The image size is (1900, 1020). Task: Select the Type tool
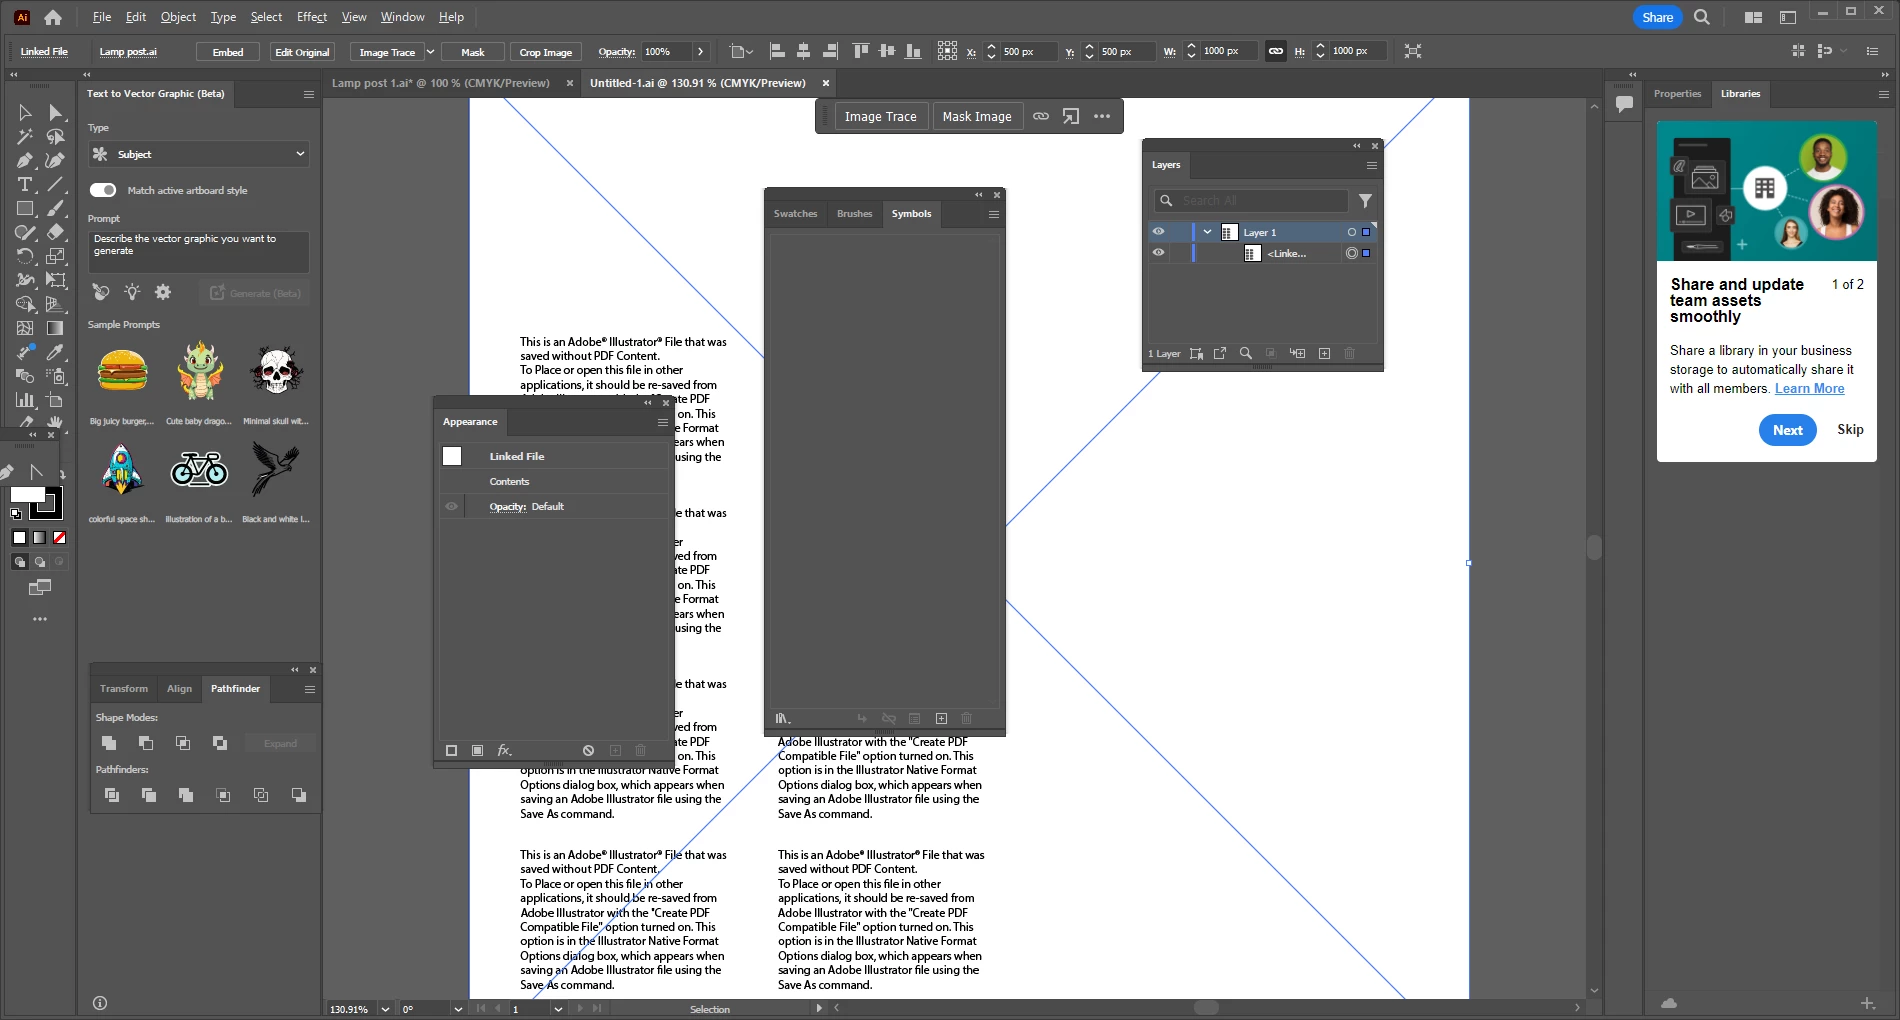coord(25,185)
